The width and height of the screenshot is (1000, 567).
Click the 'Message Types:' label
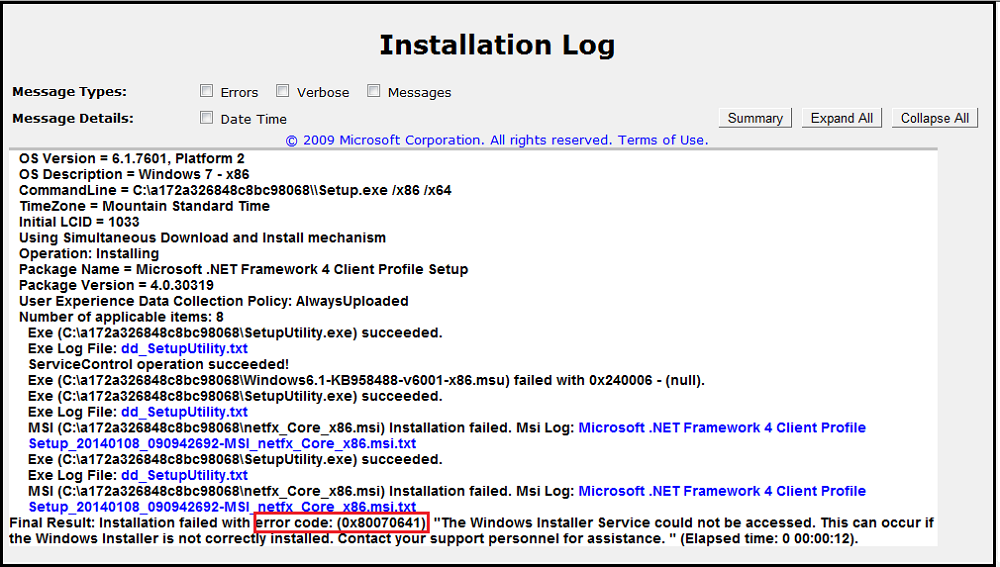click(x=70, y=92)
